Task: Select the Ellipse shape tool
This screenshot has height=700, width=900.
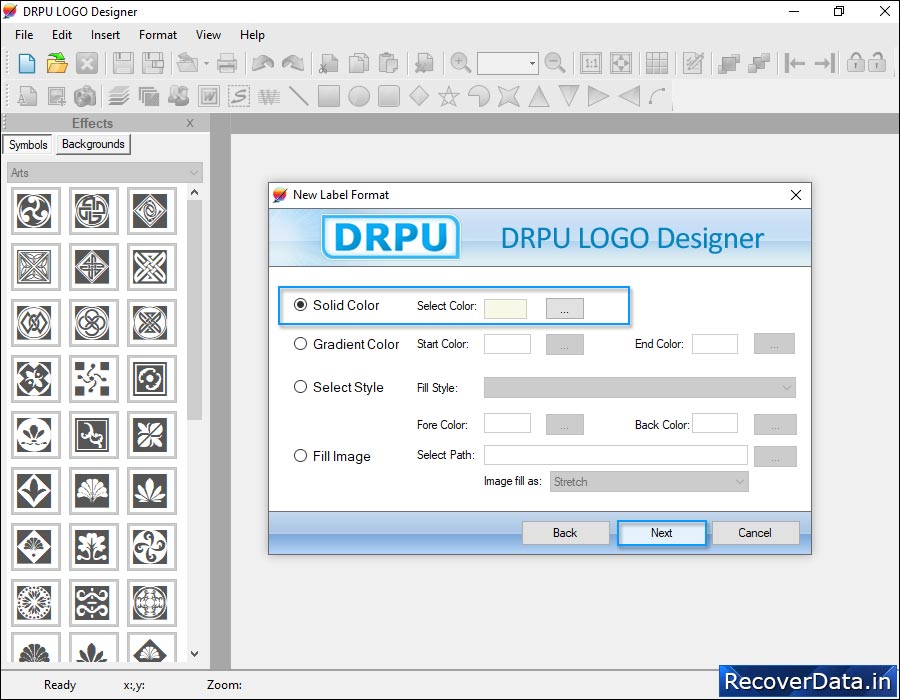Action: [x=359, y=96]
